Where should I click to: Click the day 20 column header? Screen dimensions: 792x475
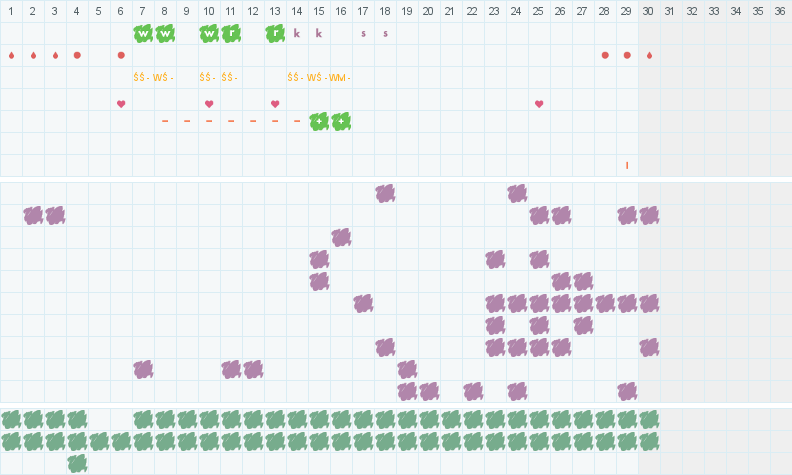click(429, 11)
